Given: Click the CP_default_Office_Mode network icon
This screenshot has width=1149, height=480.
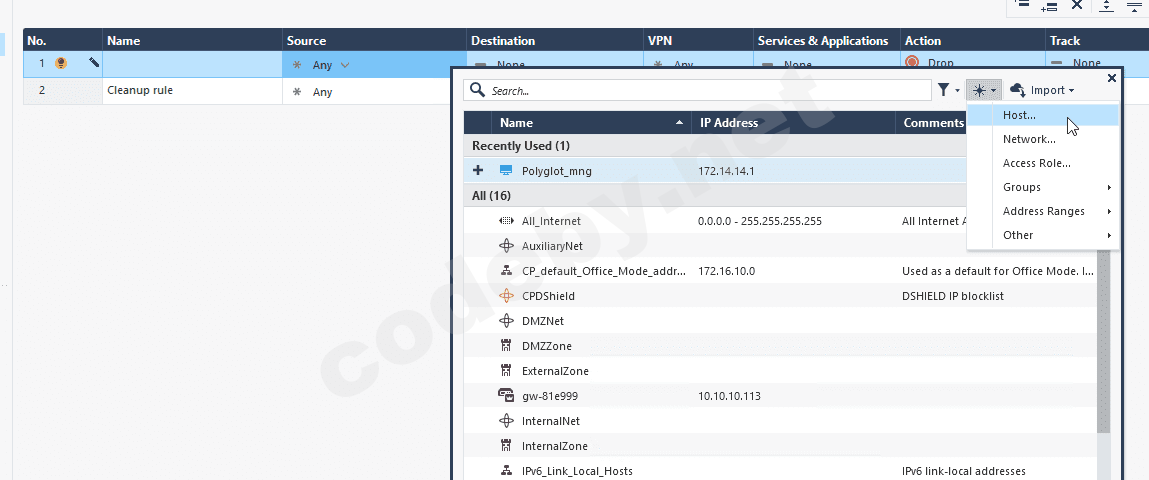Looking at the screenshot, I should pos(506,271).
